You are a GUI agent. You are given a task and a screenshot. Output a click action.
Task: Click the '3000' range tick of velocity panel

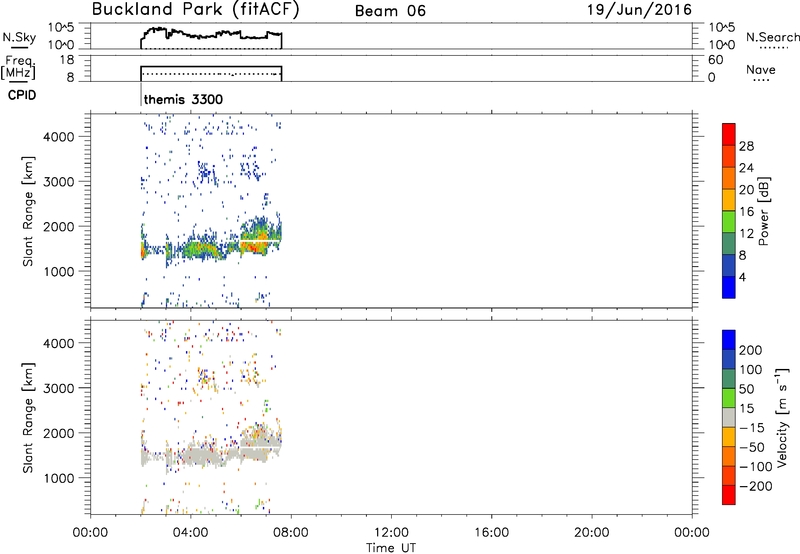[x=58, y=388]
